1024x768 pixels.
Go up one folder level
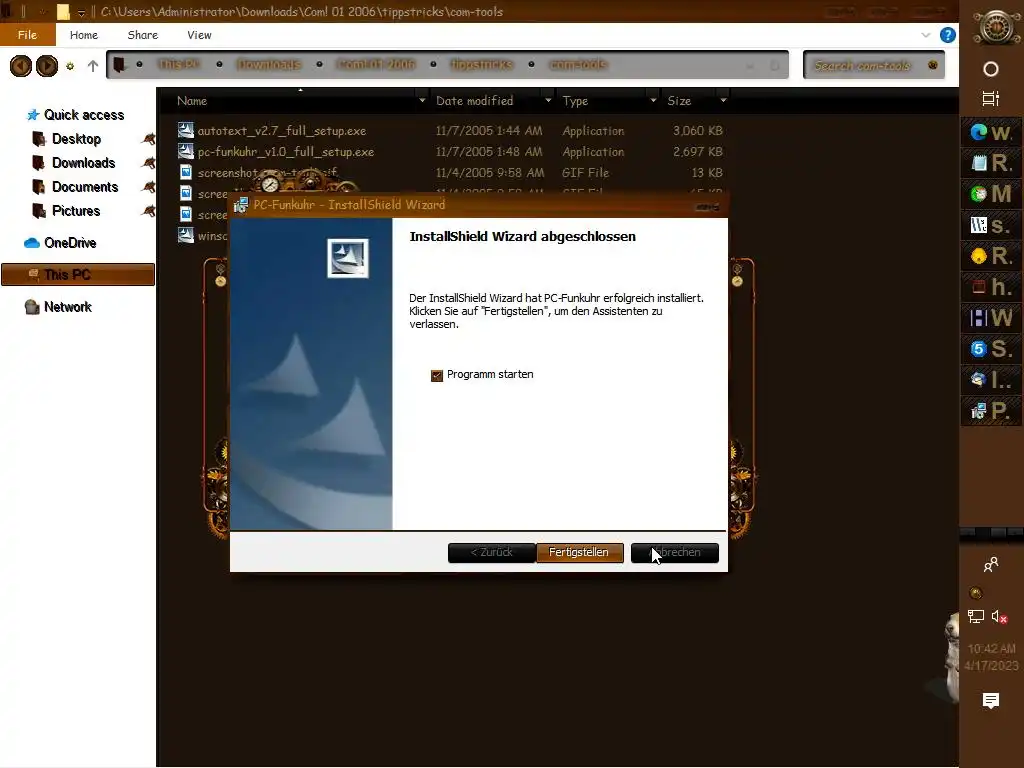pyautogui.click(x=93, y=66)
